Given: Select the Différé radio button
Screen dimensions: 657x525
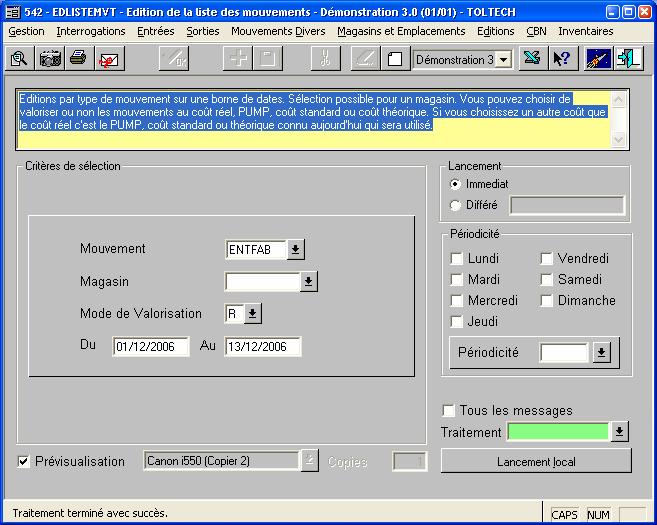Looking at the screenshot, I should pos(456,205).
